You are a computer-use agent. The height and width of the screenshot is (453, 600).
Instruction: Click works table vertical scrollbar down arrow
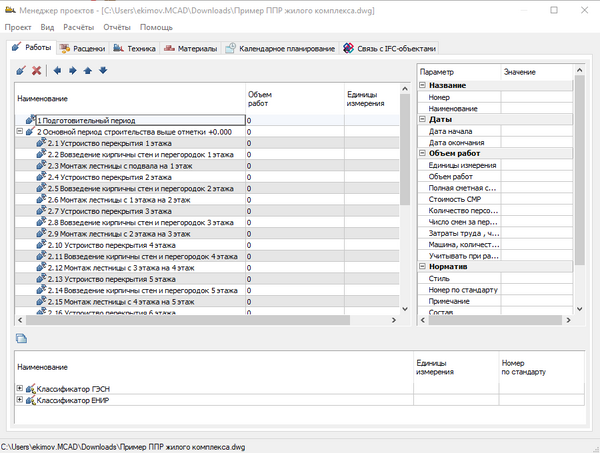(x=405, y=309)
